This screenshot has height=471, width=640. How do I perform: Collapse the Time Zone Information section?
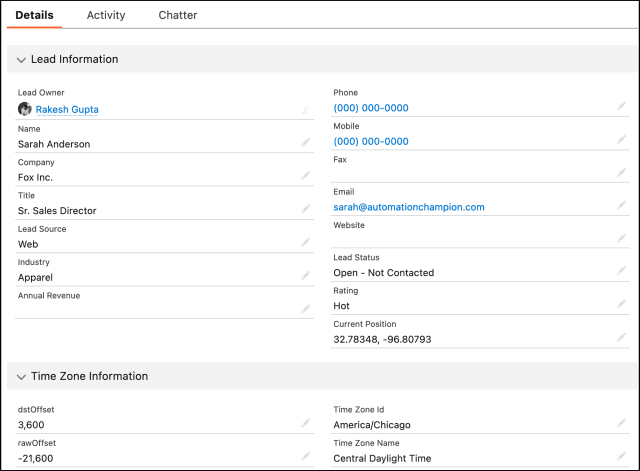pyautogui.click(x=21, y=377)
